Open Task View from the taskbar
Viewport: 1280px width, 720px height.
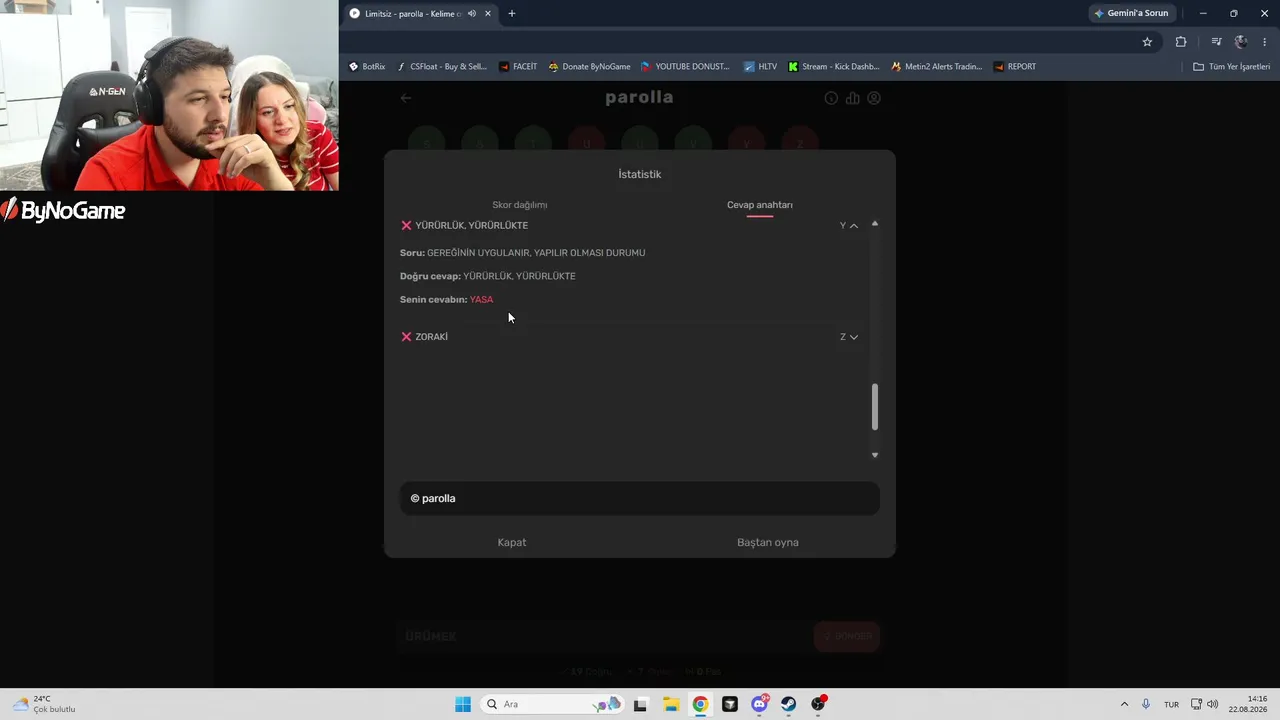[640, 704]
